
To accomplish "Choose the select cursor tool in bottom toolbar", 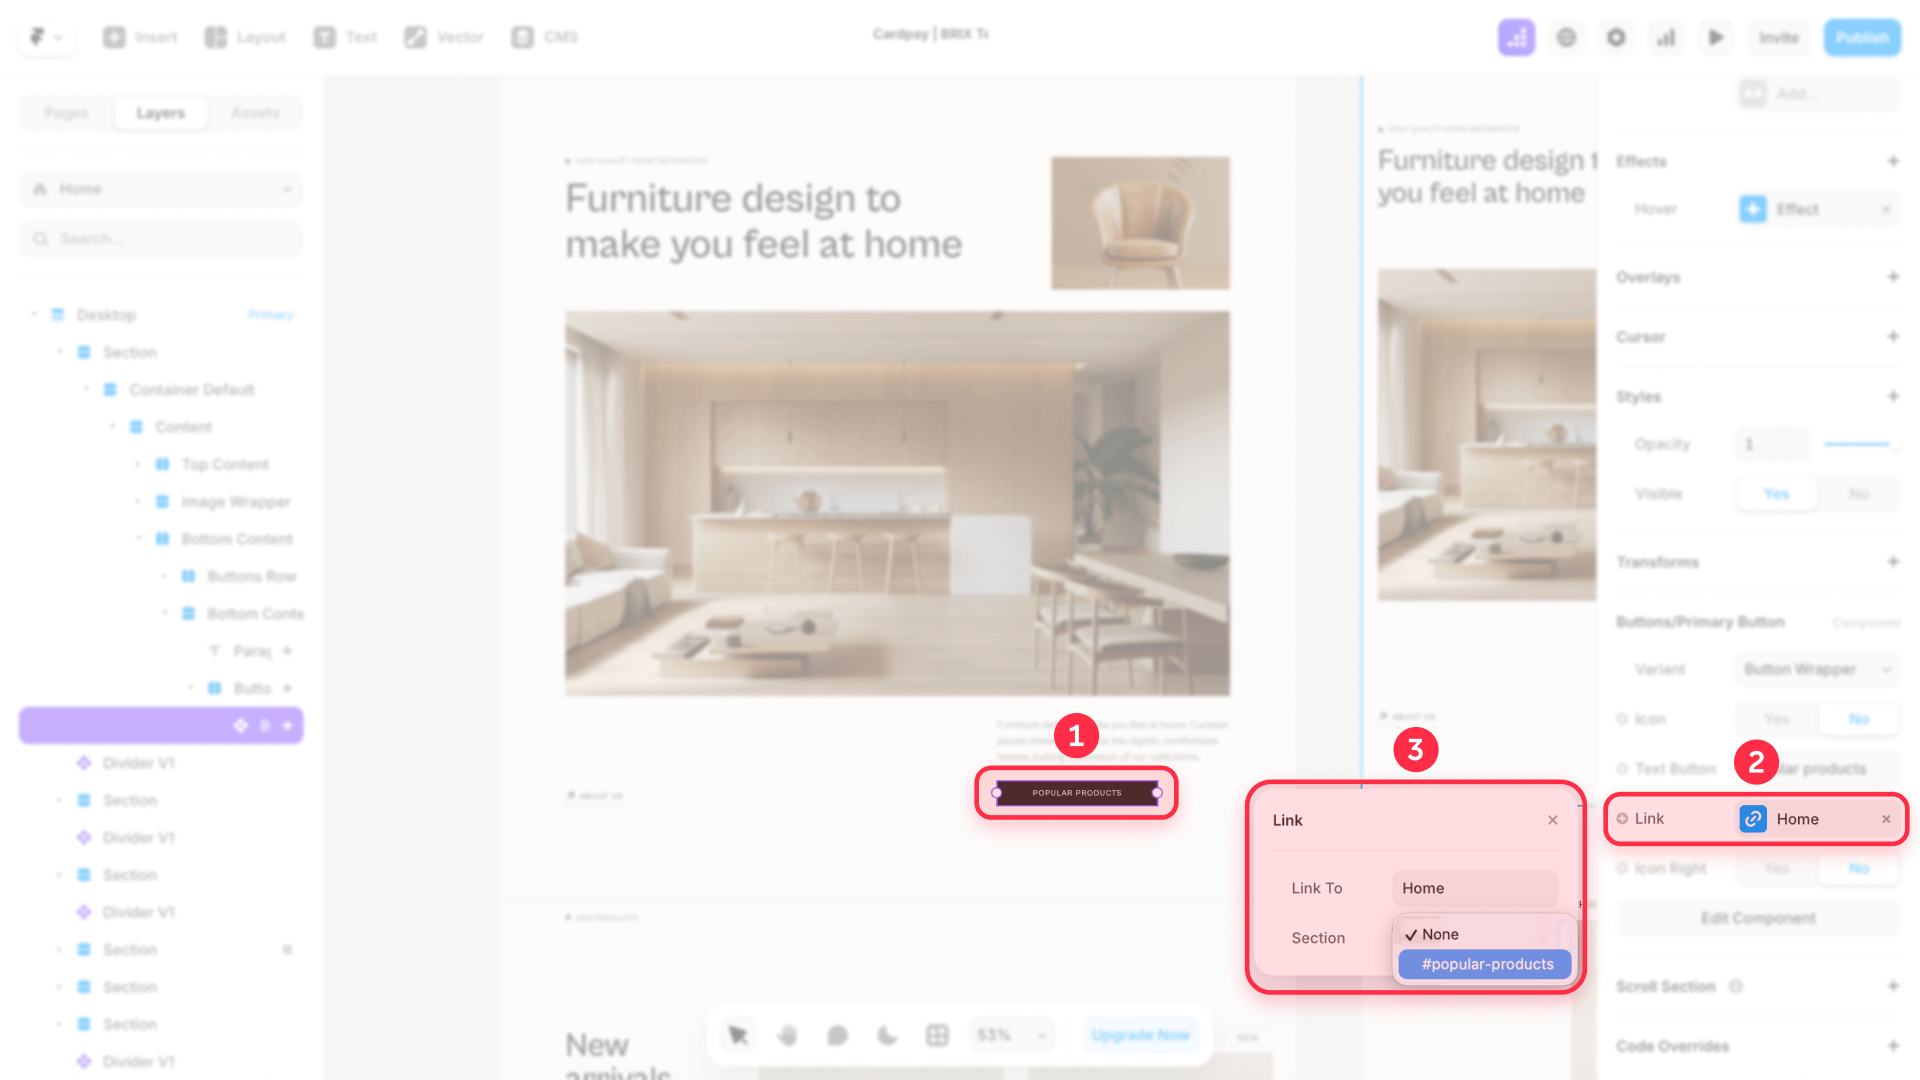I will tap(738, 1035).
